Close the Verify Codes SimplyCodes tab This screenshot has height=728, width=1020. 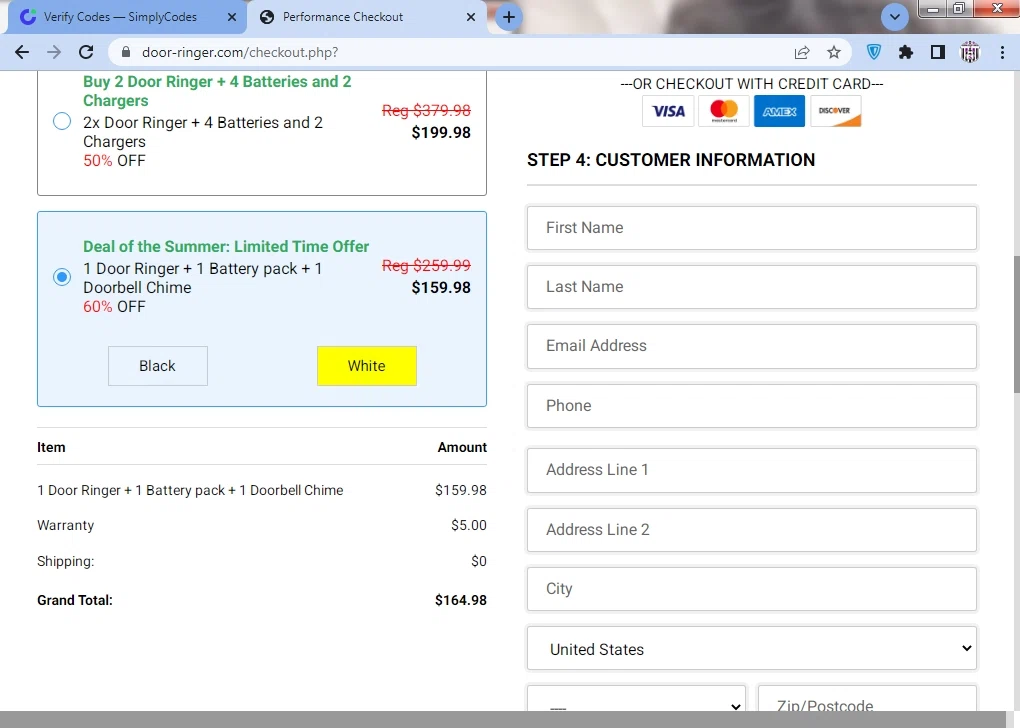coord(232,18)
